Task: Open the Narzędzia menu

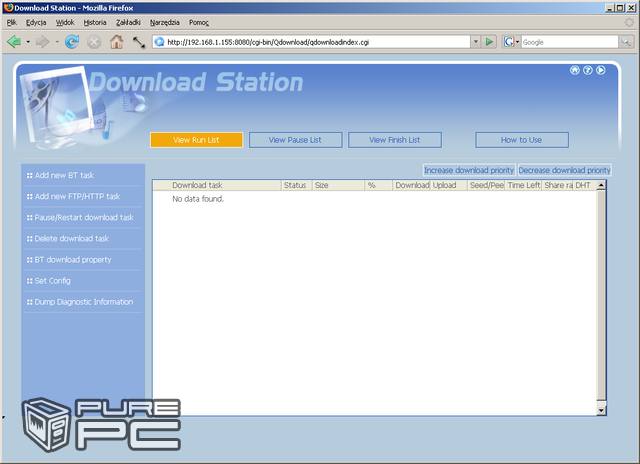Action: [x=164, y=22]
